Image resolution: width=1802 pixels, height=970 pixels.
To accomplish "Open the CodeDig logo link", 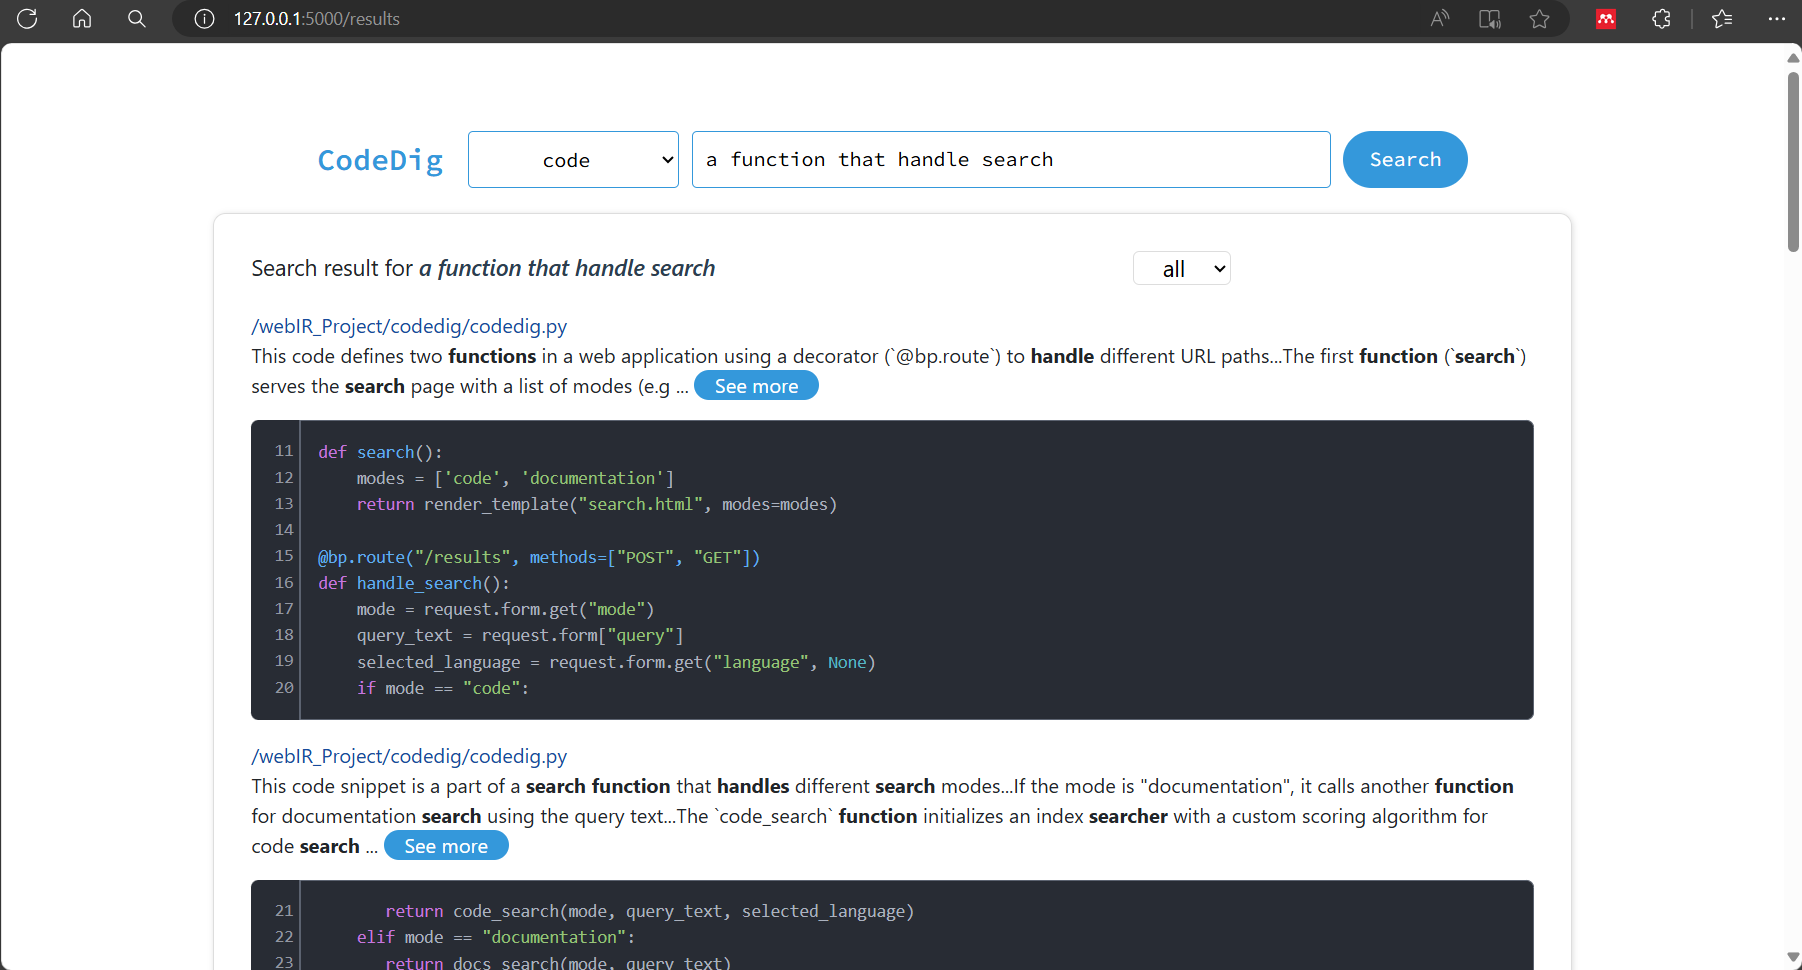I will click(x=380, y=160).
